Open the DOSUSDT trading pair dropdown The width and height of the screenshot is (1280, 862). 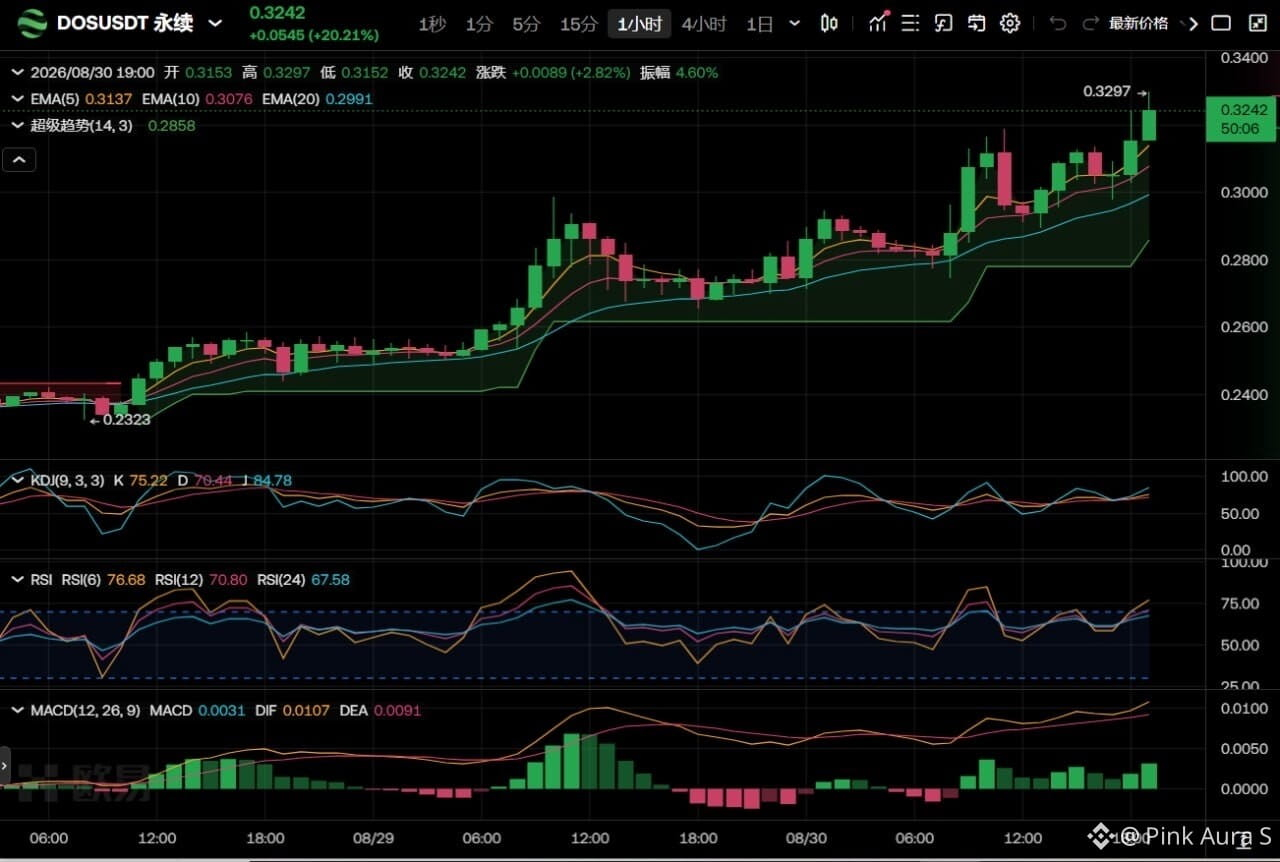[x=215, y=23]
